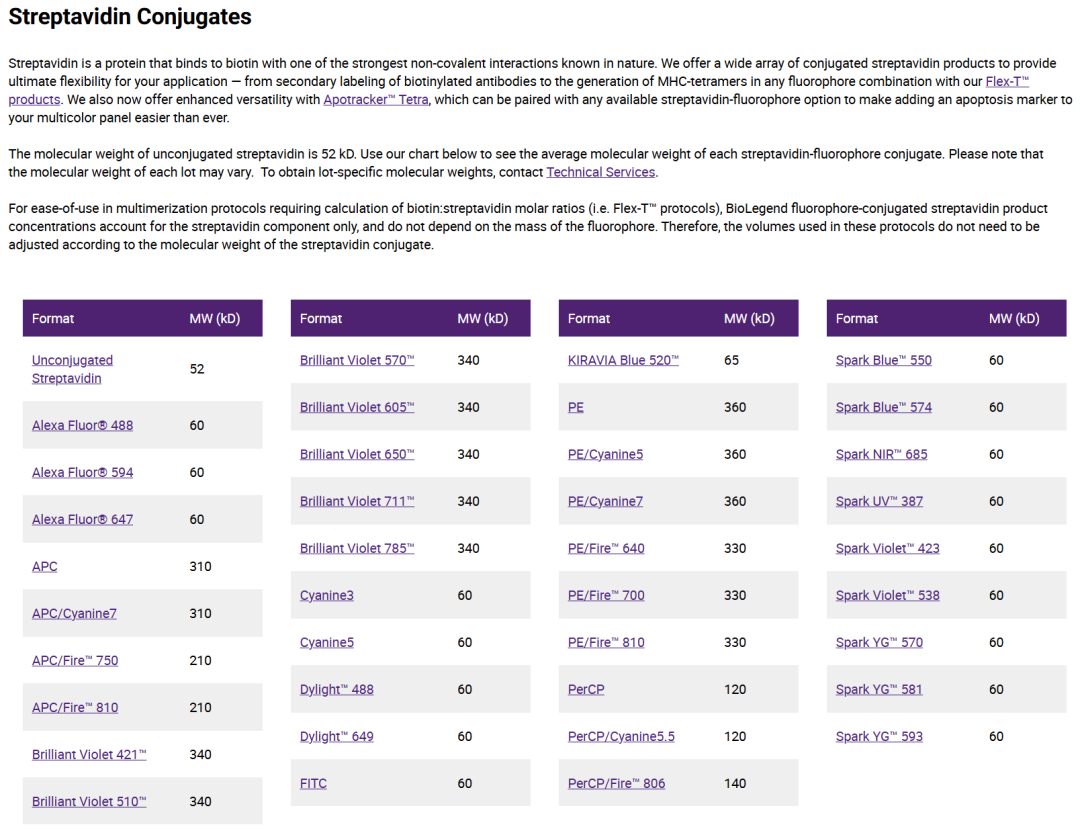Open the Cyanine5 format link
This screenshot has width=1080, height=831.
point(326,642)
